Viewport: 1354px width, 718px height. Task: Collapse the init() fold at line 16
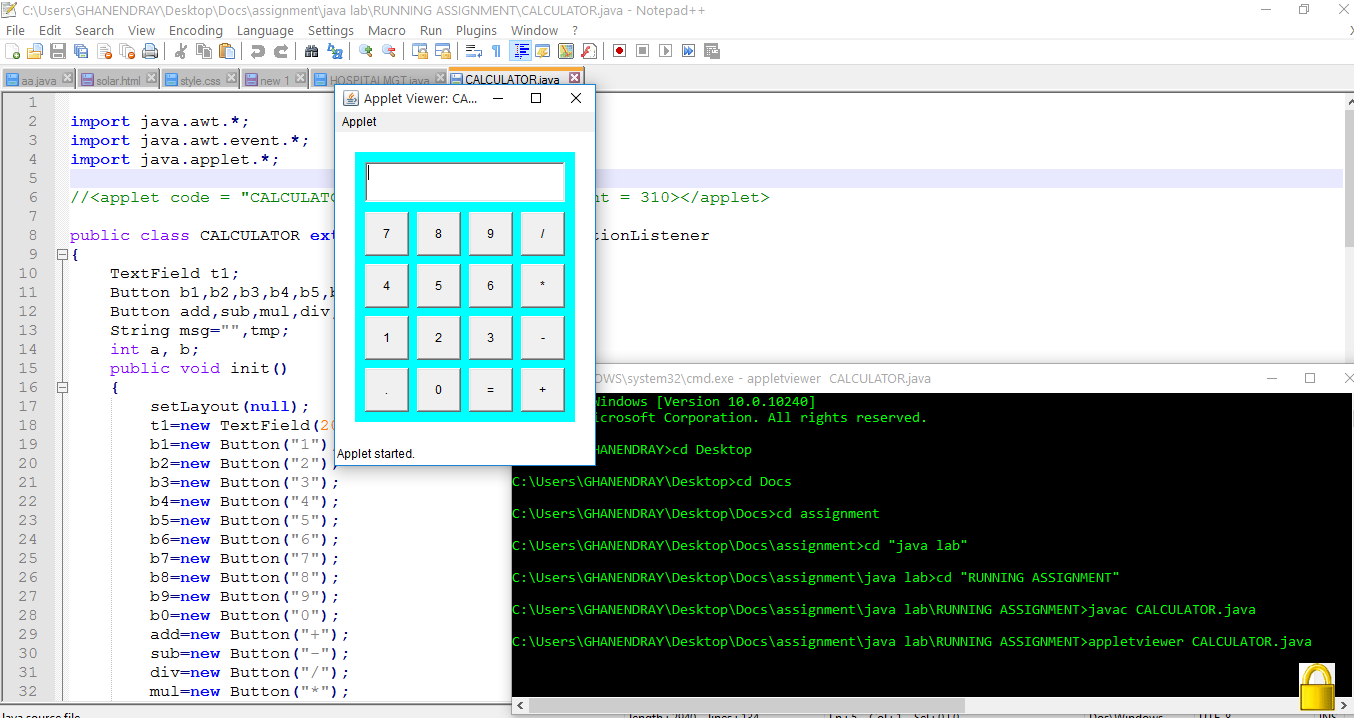coord(62,388)
